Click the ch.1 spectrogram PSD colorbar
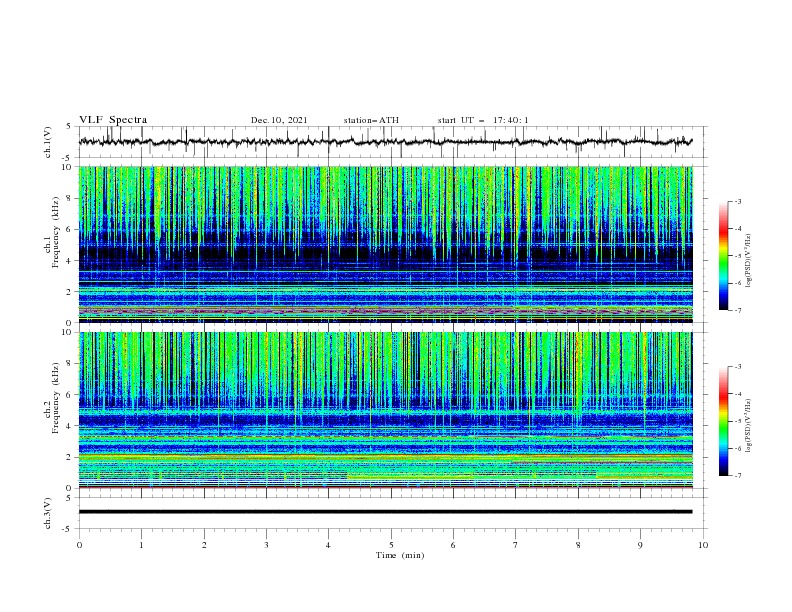Screen dimensions: 792x612 tap(723, 255)
